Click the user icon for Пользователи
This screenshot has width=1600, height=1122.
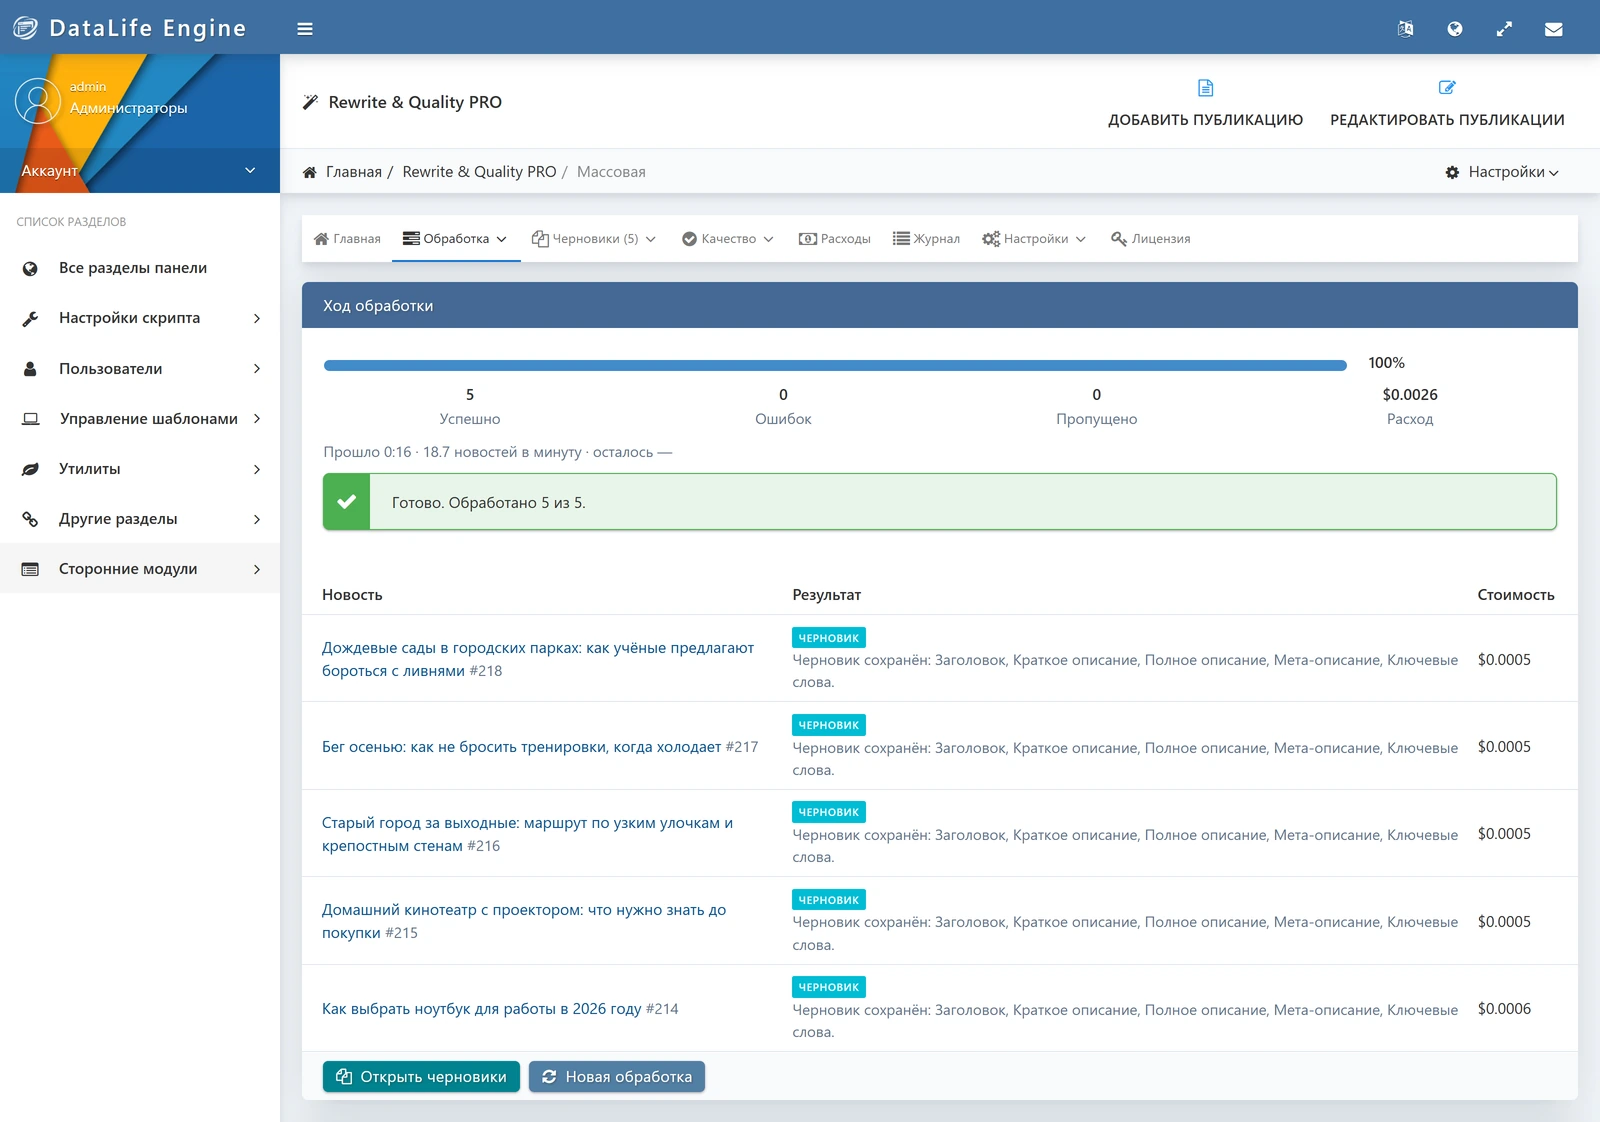pyautogui.click(x=30, y=369)
